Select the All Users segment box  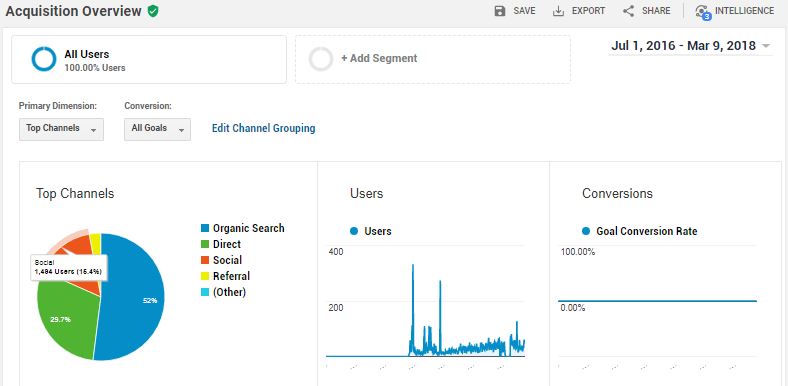coord(149,59)
